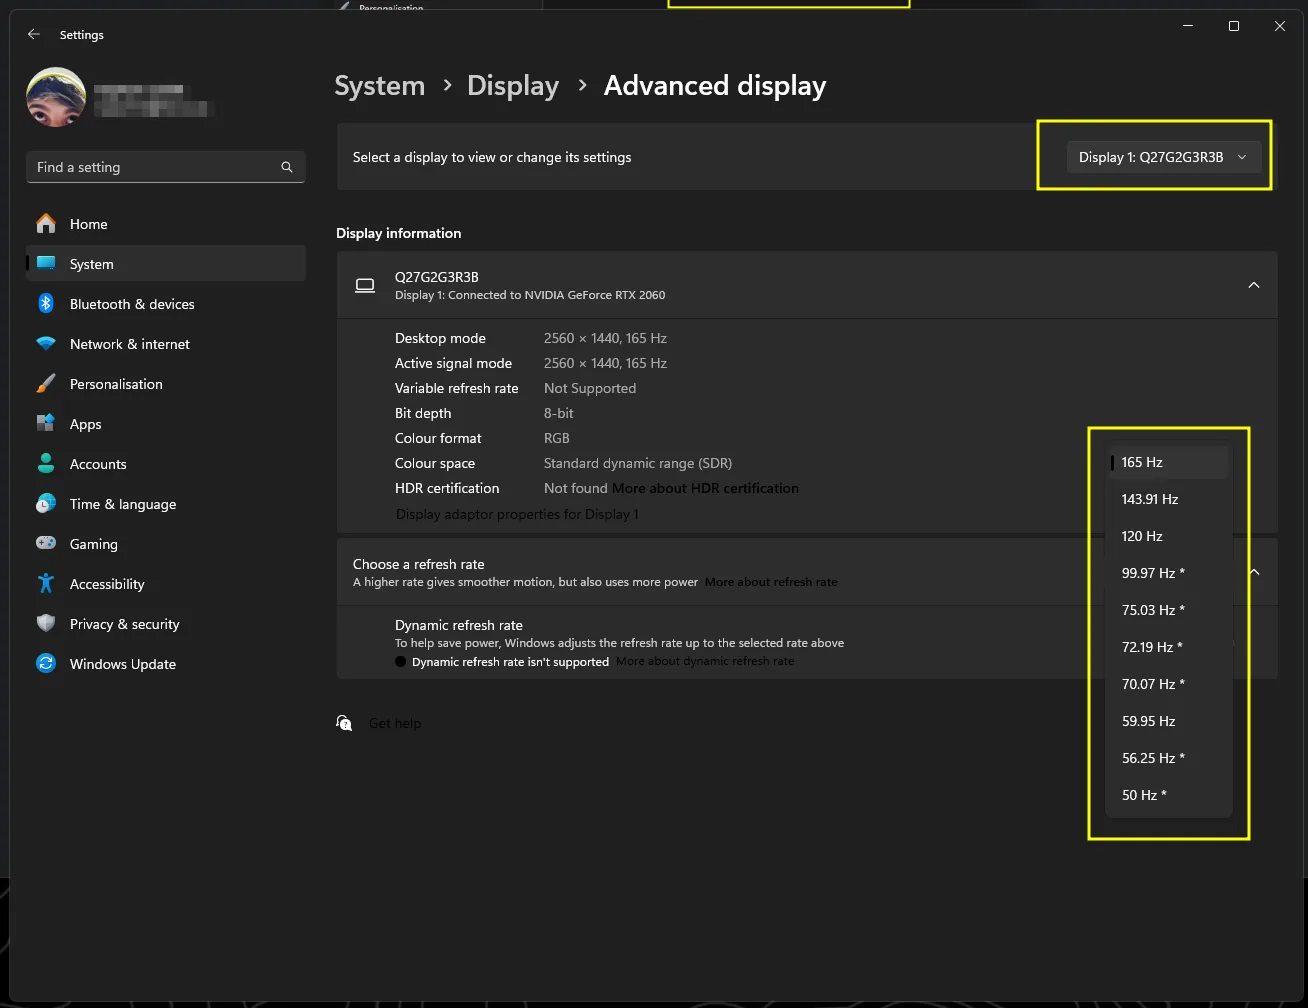Pick 72.19 Hz * option
This screenshot has width=1308, height=1008.
tap(1169, 647)
